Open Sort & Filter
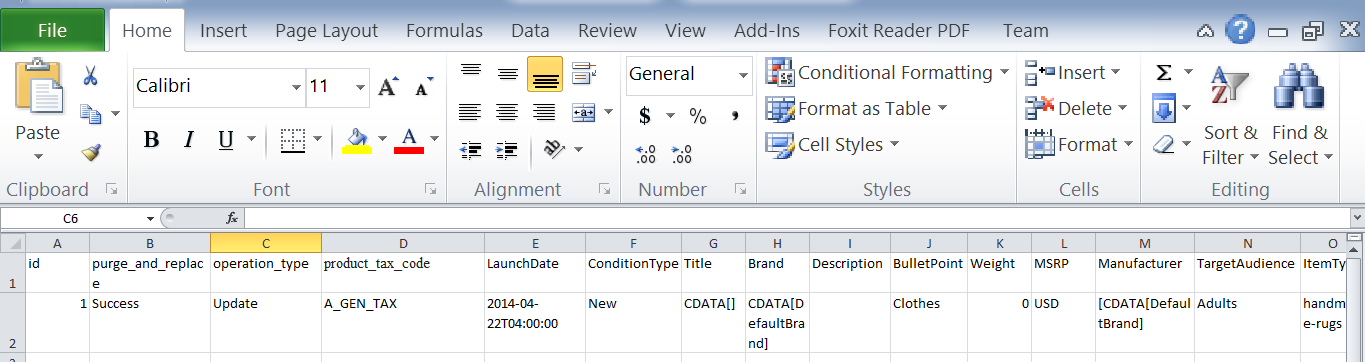 pyautogui.click(x=1229, y=115)
